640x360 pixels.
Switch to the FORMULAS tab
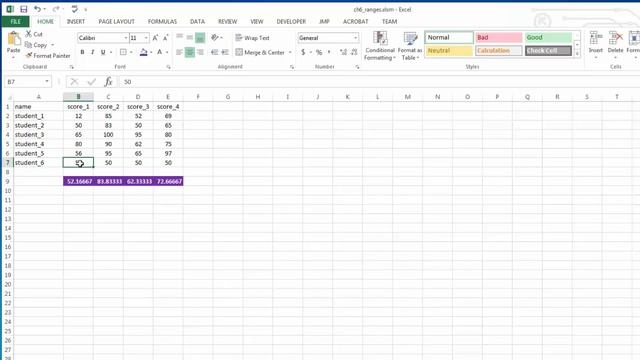(162, 22)
